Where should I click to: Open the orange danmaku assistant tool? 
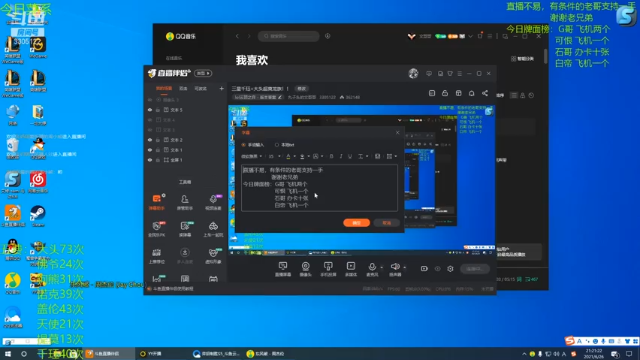click(x=157, y=202)
